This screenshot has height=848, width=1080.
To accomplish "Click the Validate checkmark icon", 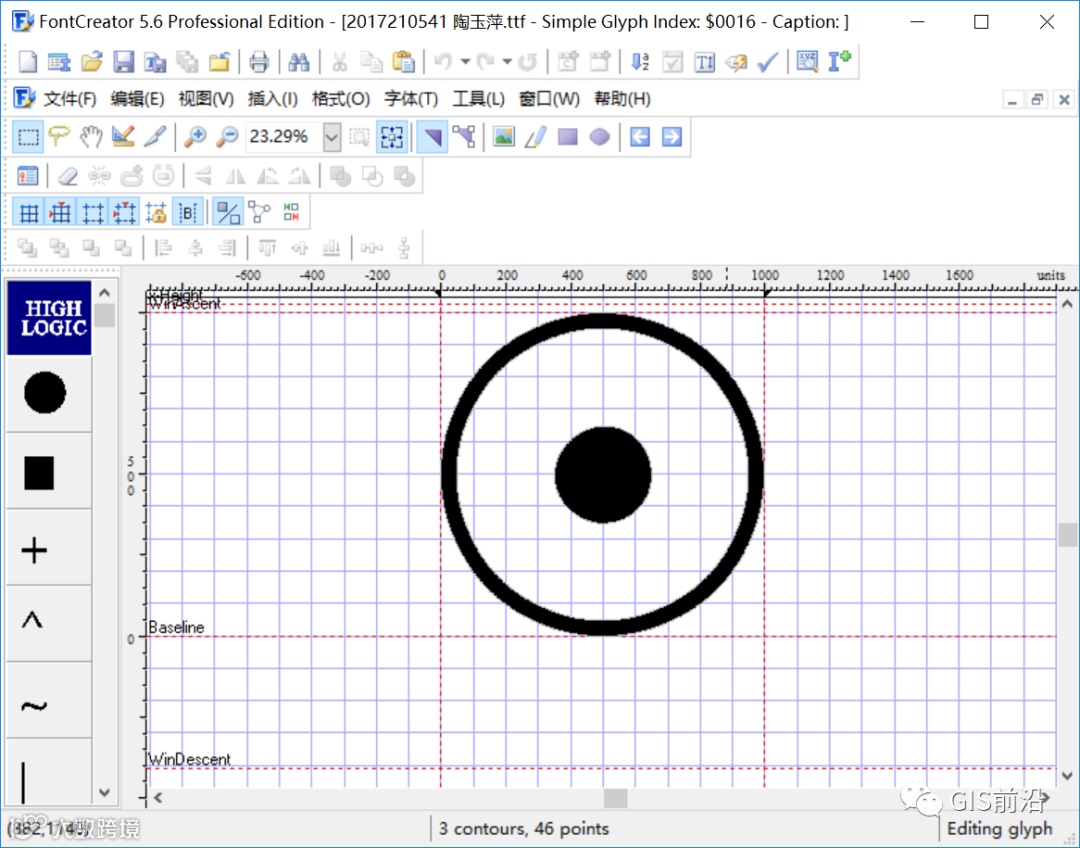I will [768, 62].
